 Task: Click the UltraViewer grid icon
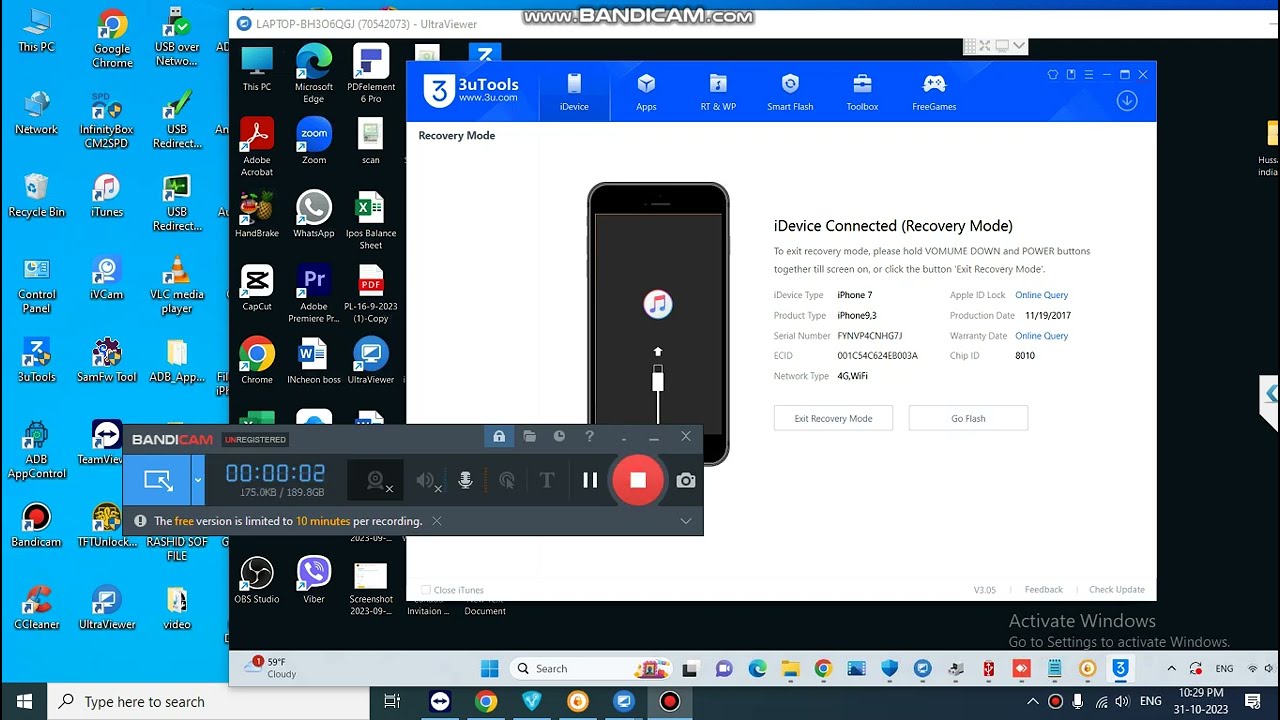pos(969,45)
